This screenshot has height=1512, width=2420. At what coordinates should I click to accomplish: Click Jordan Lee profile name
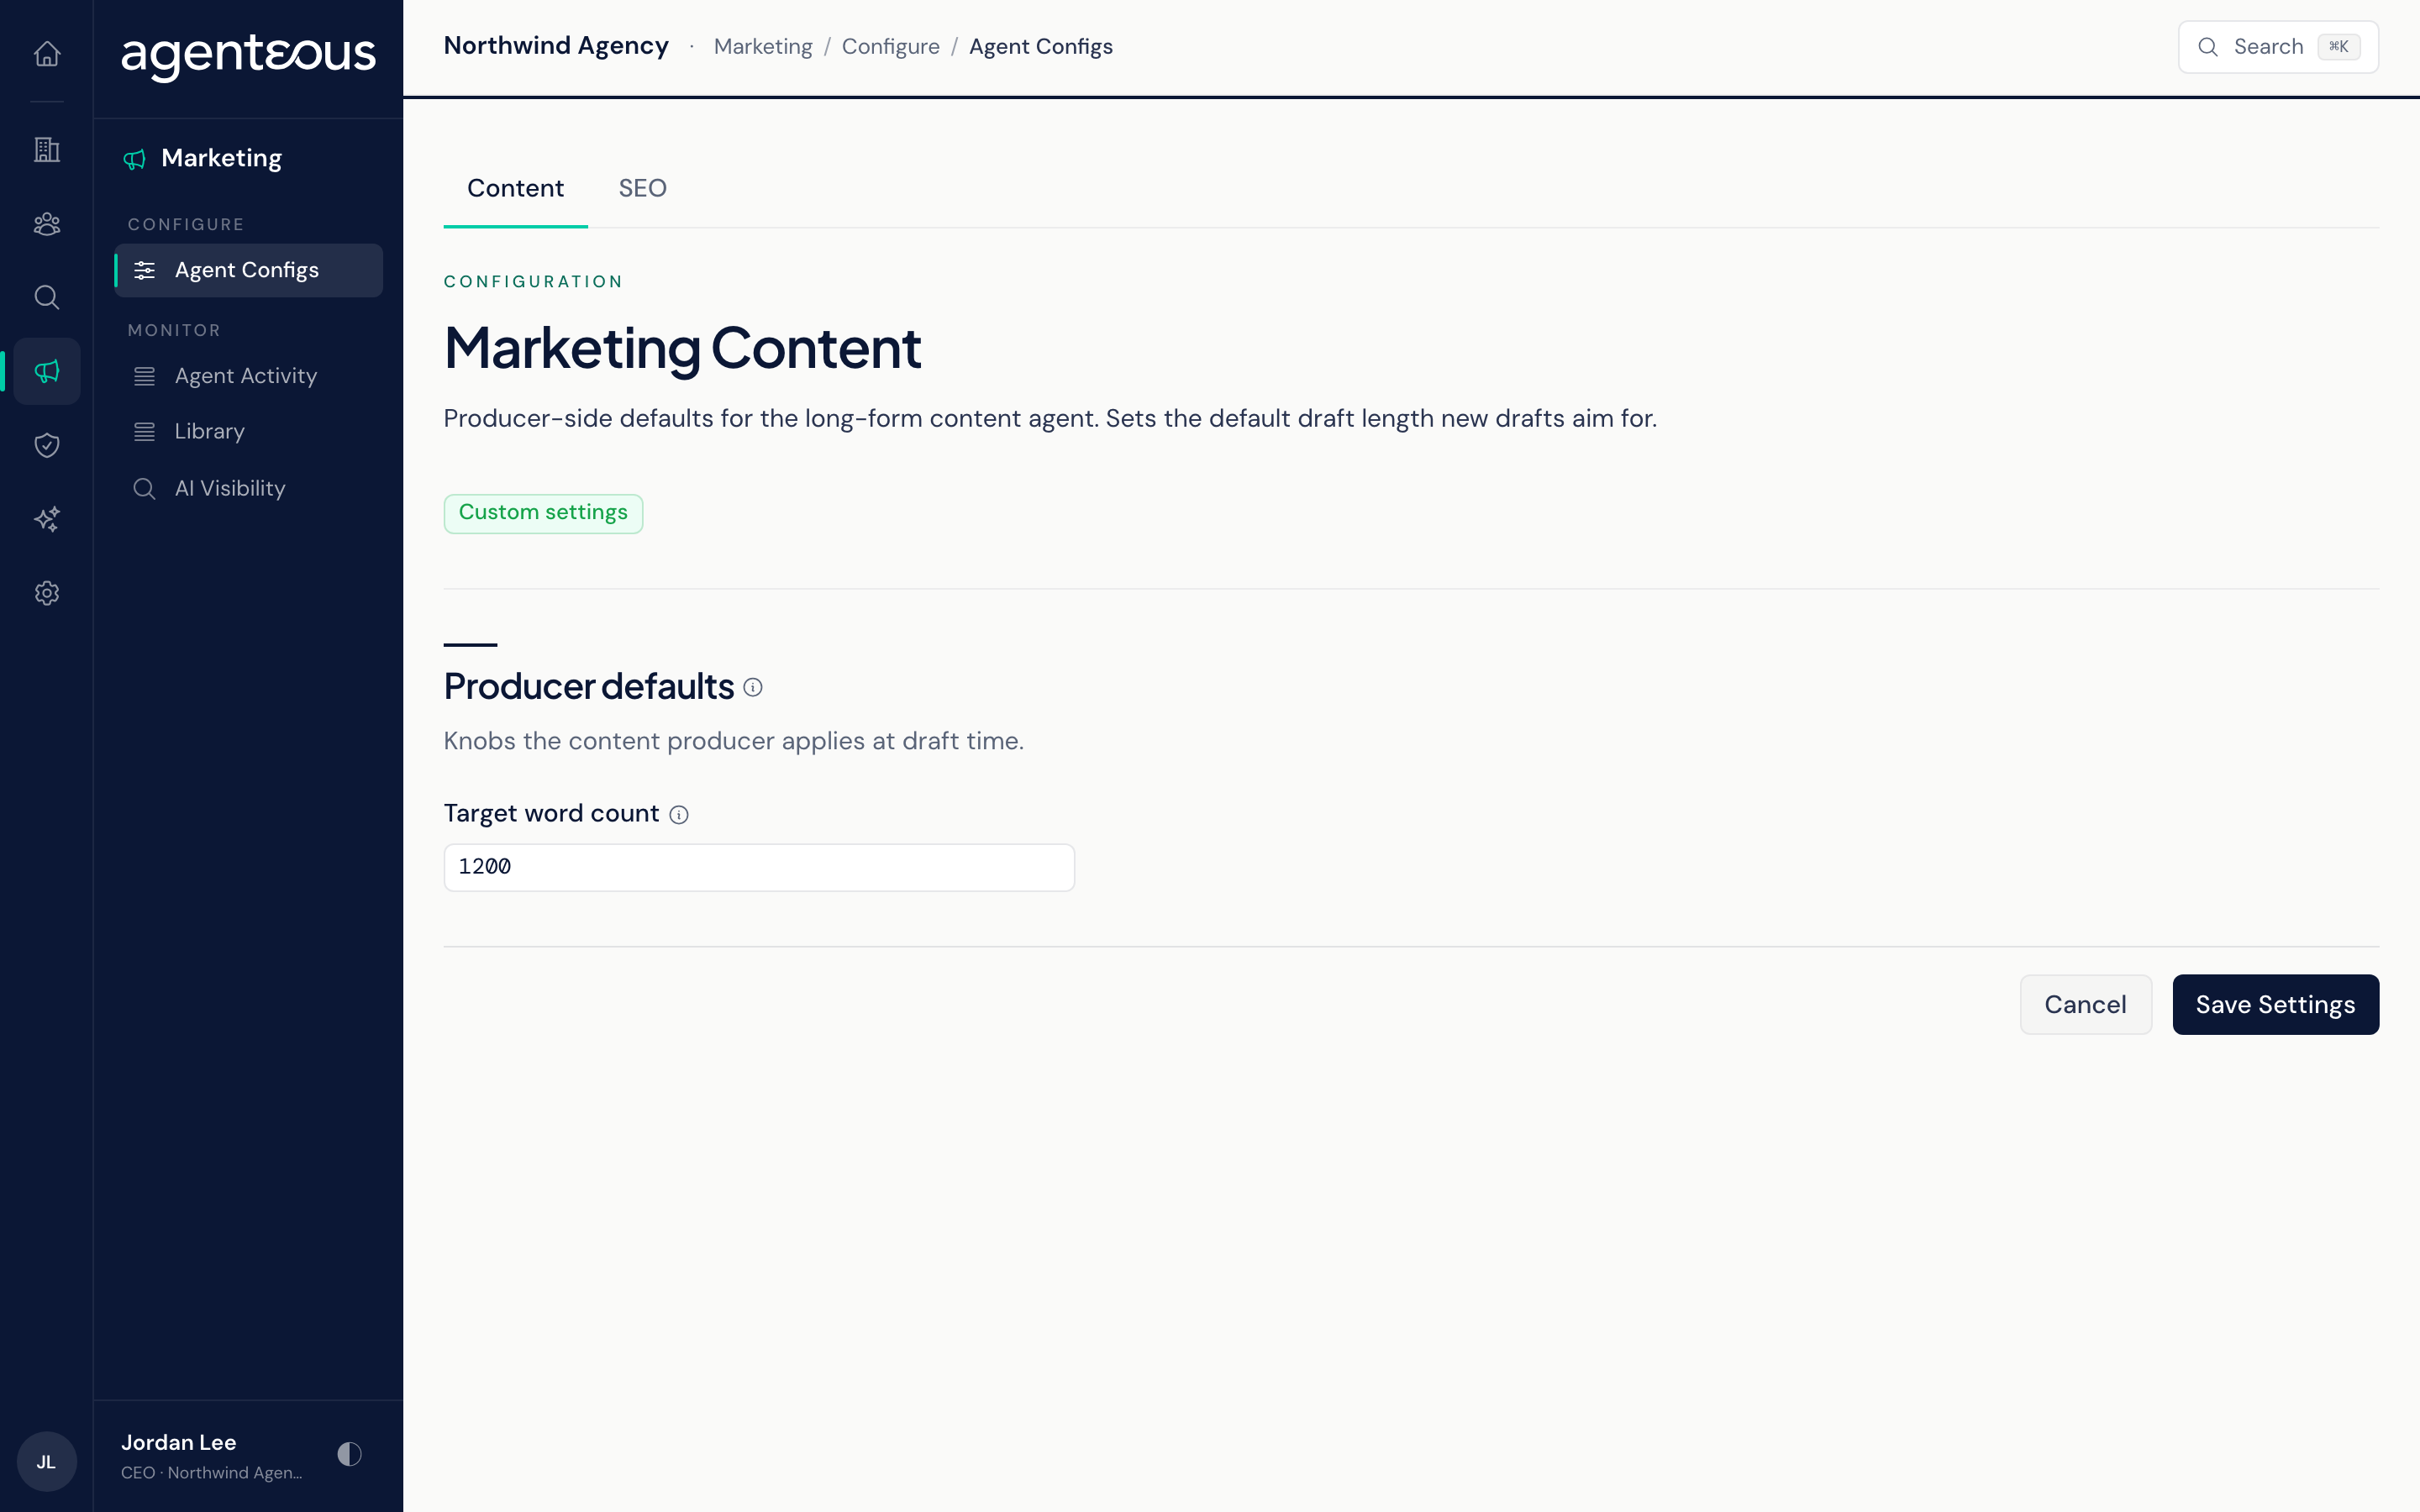(178, 1442)
